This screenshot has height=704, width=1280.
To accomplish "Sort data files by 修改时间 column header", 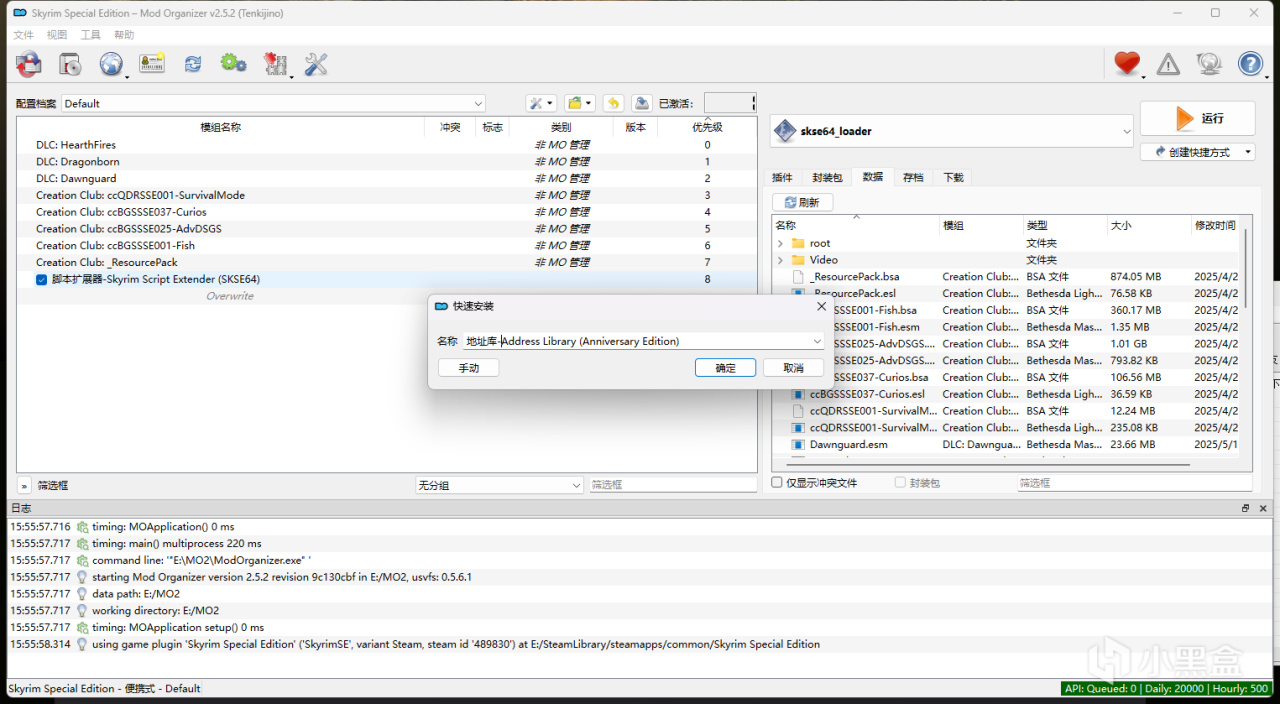I will [x=1215, y=226].
